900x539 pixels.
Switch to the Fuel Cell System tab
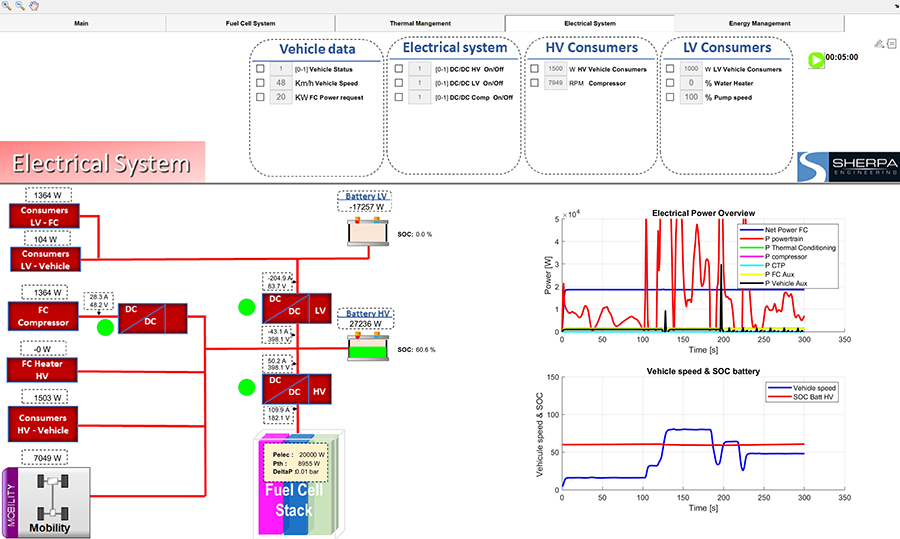tap(251, 23)
